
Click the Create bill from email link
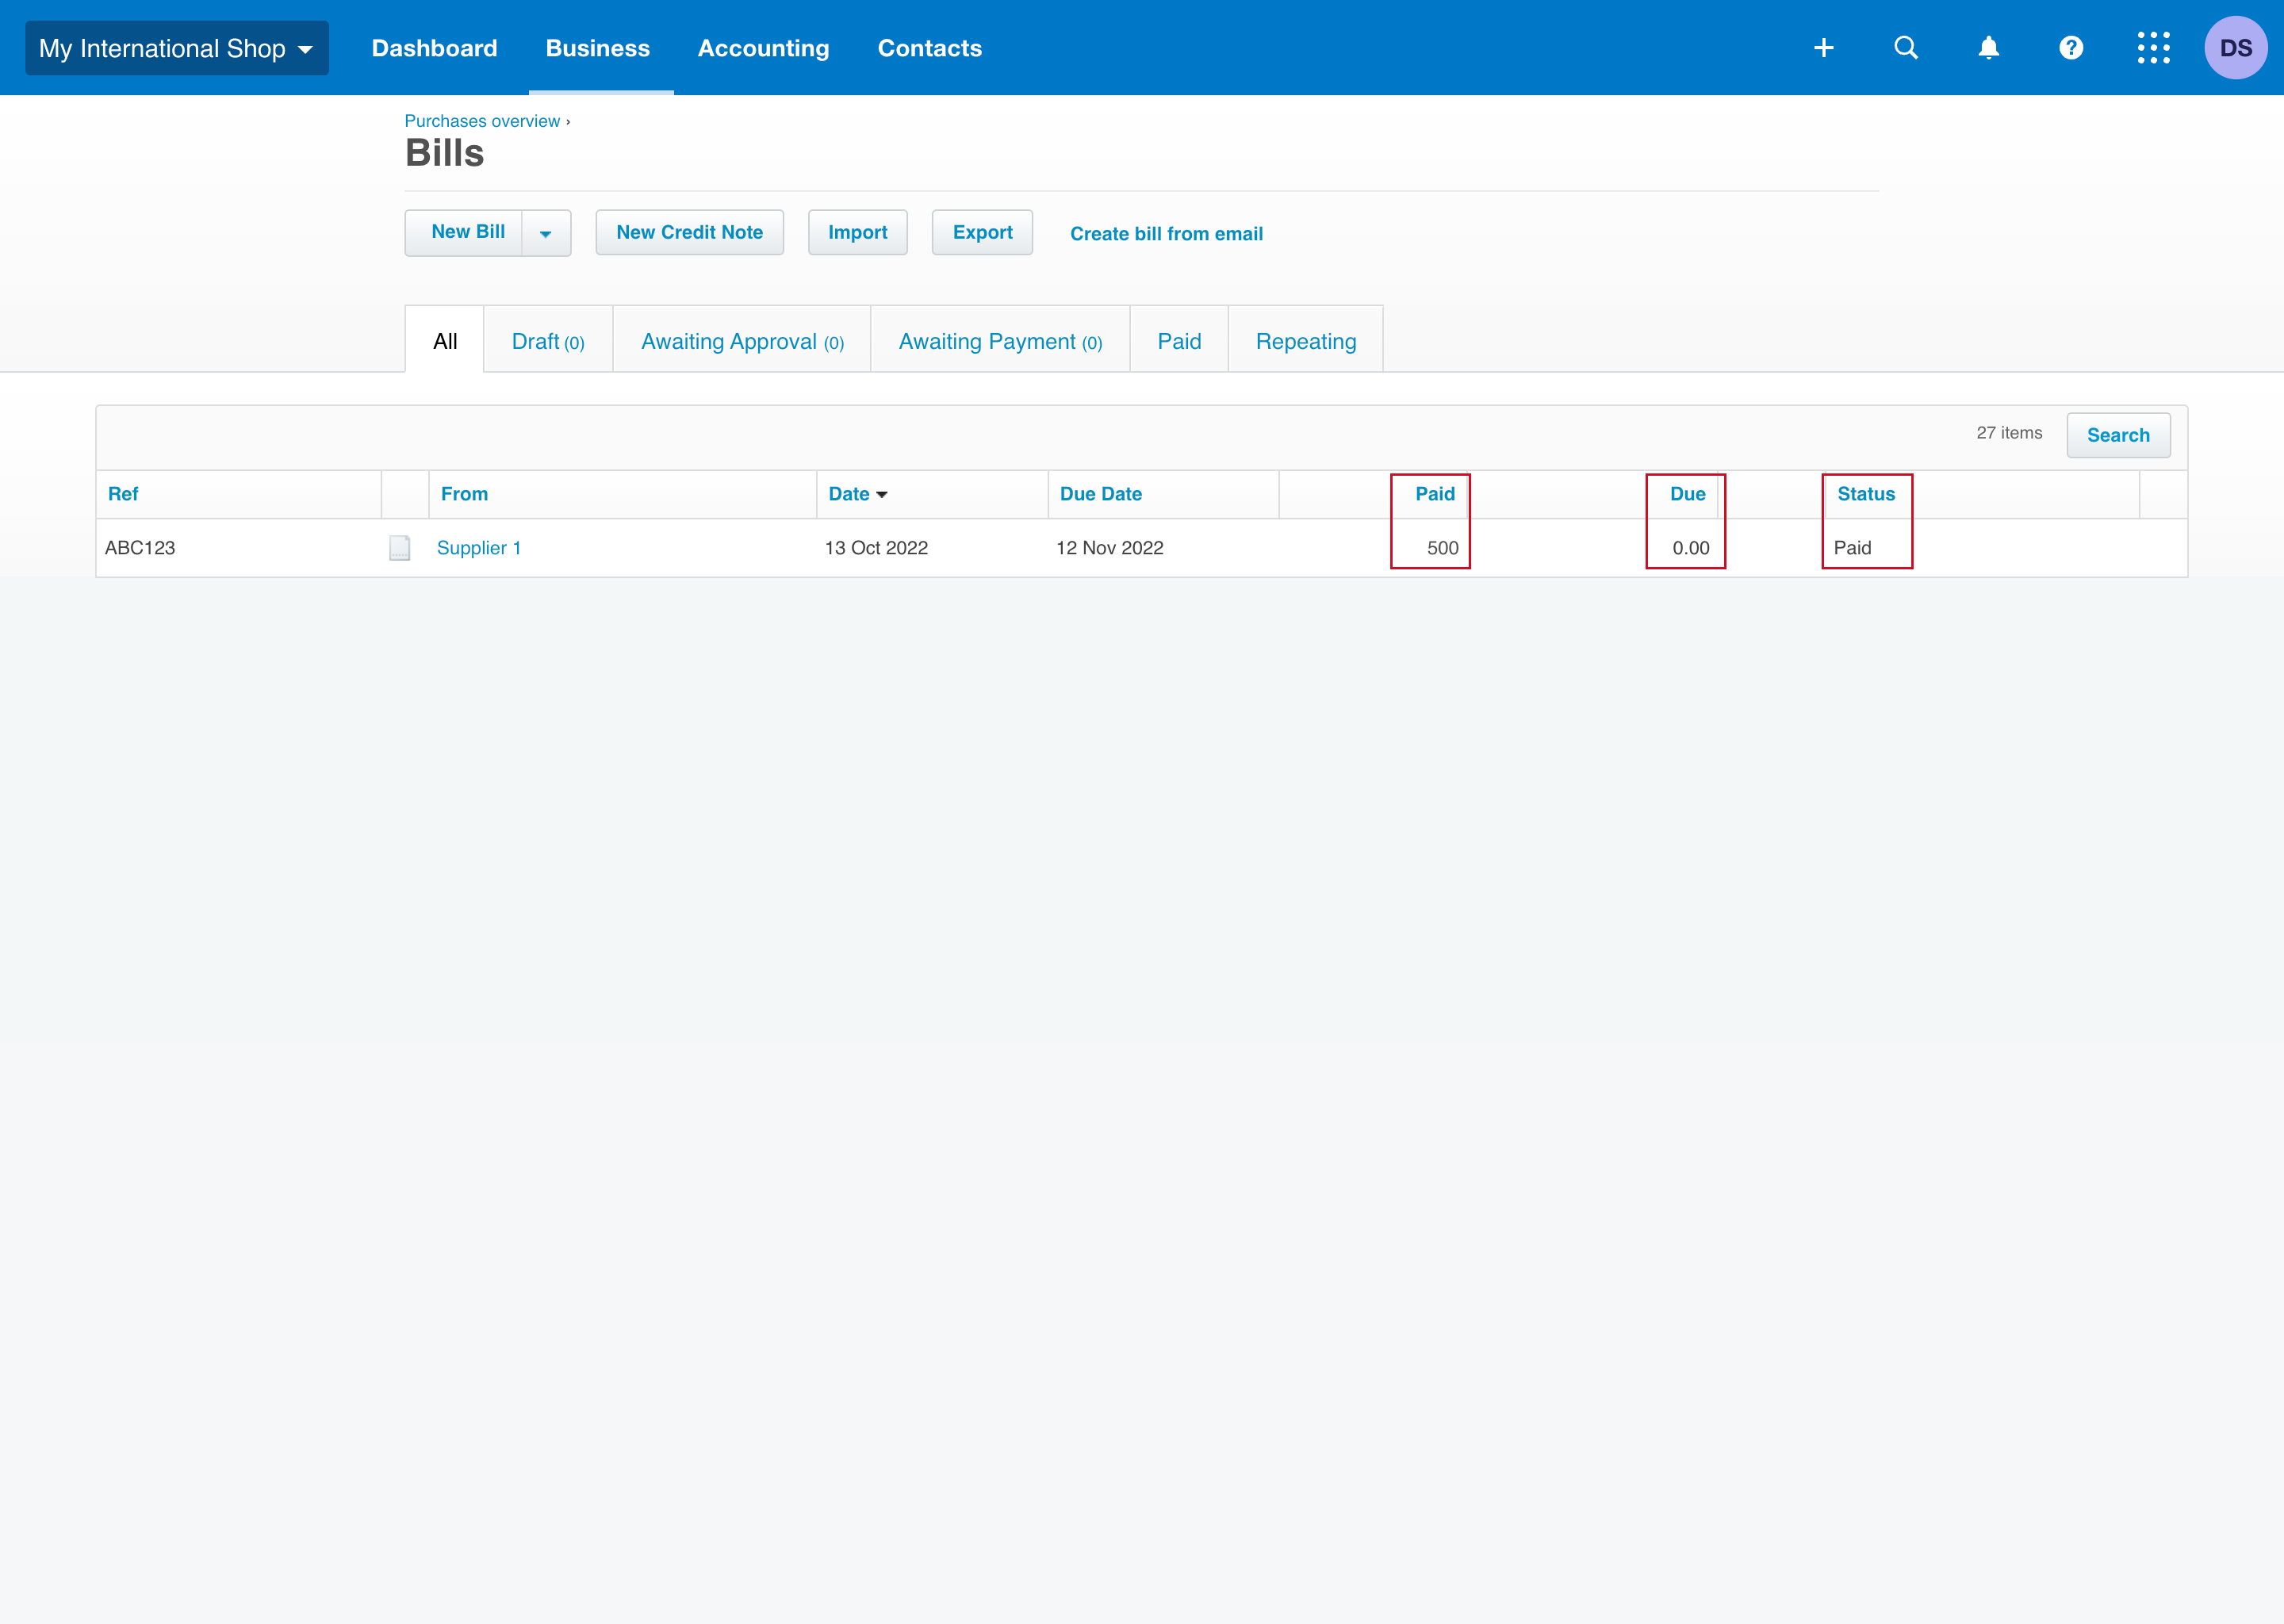(x=1167, y=234)
